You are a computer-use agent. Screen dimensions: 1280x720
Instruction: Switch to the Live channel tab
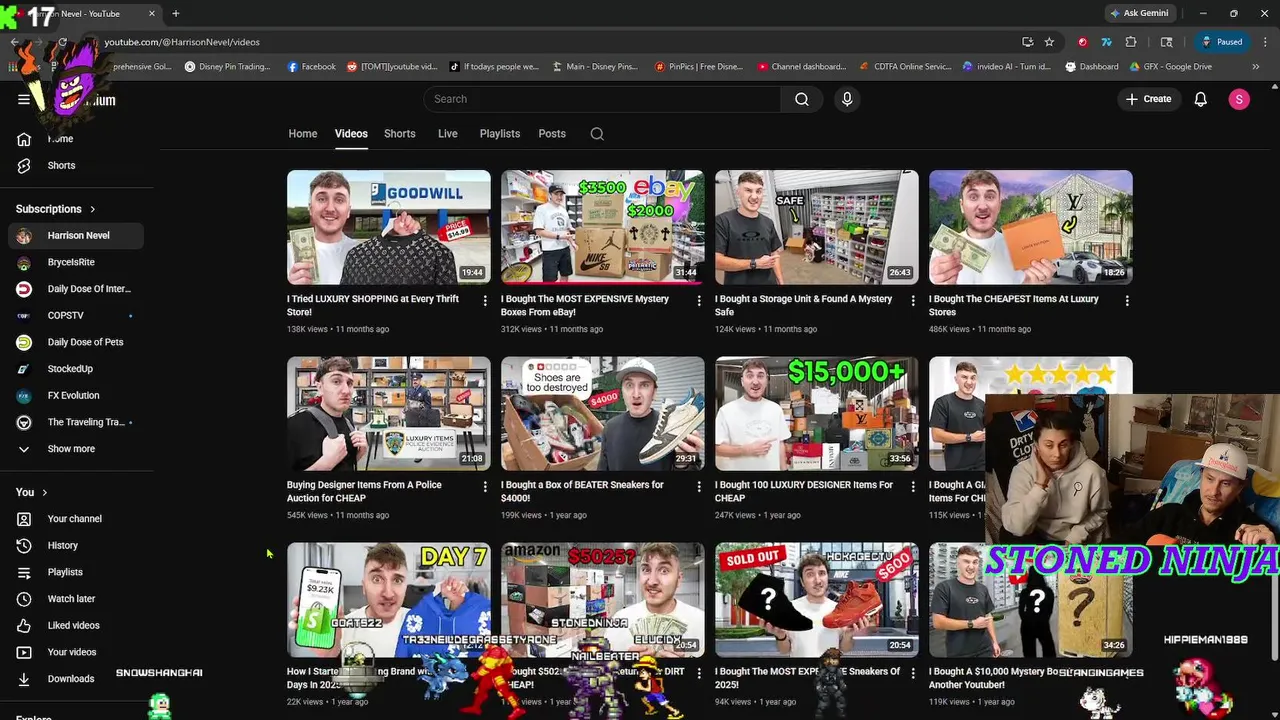tap(448, 134)
